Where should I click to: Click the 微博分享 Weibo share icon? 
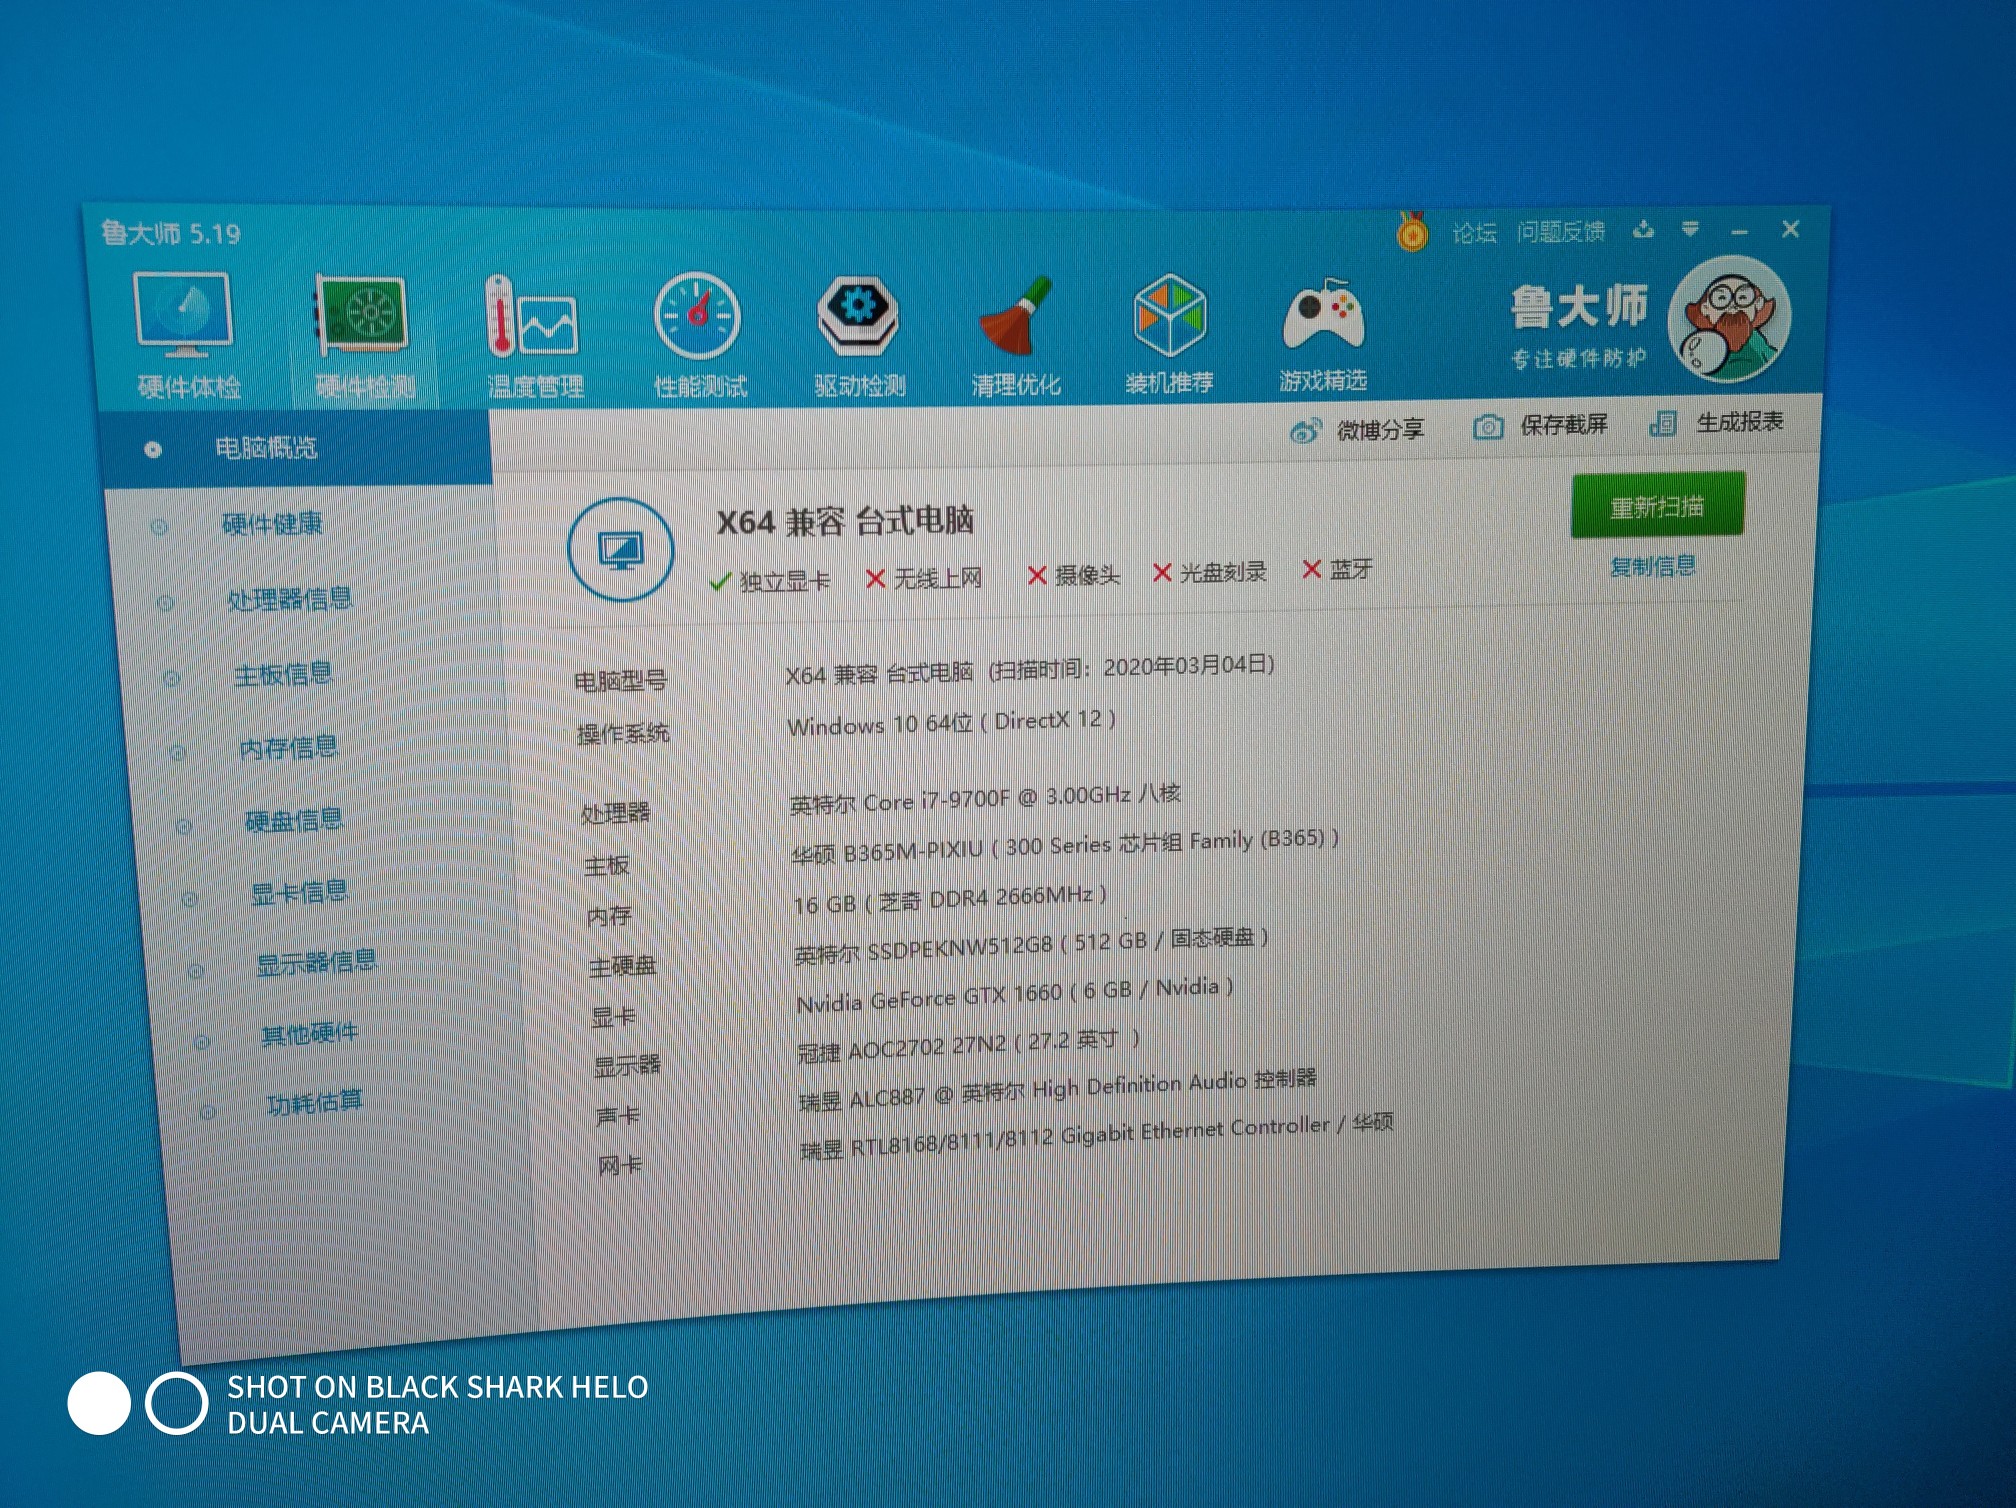(1305, 432)
